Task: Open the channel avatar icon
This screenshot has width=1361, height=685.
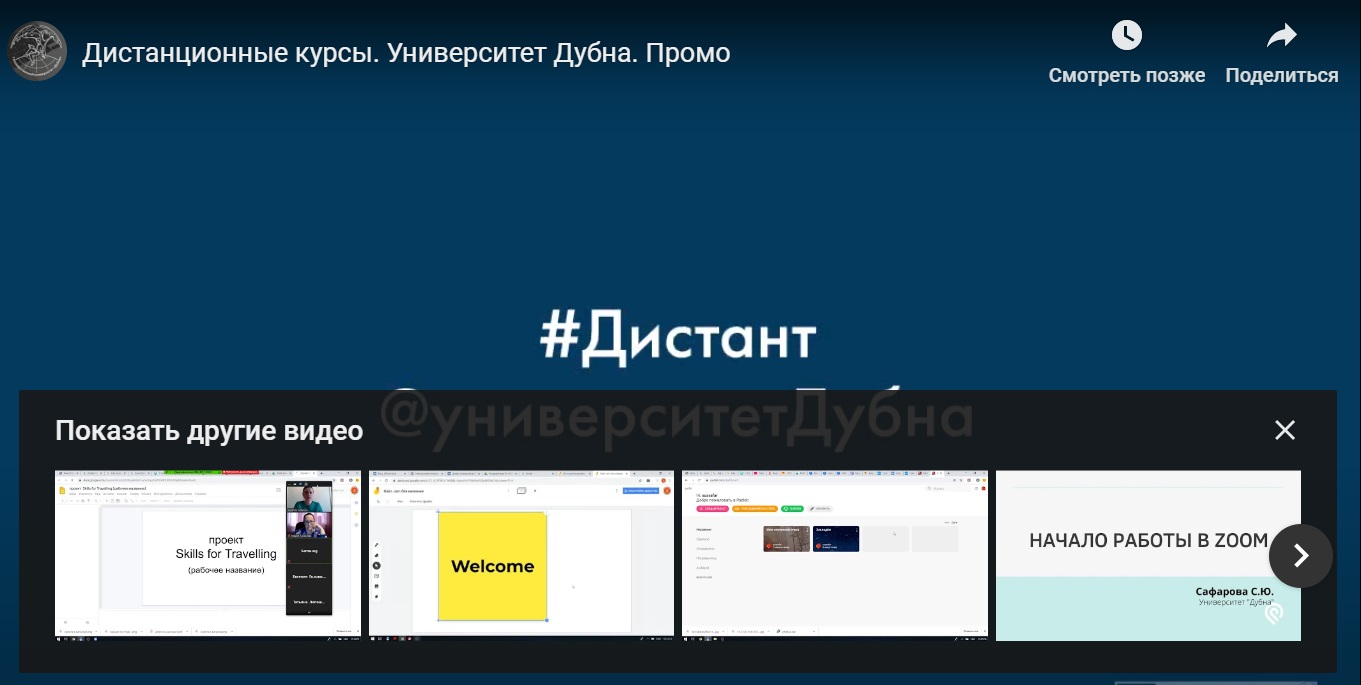Action: (x=37, y=51)
